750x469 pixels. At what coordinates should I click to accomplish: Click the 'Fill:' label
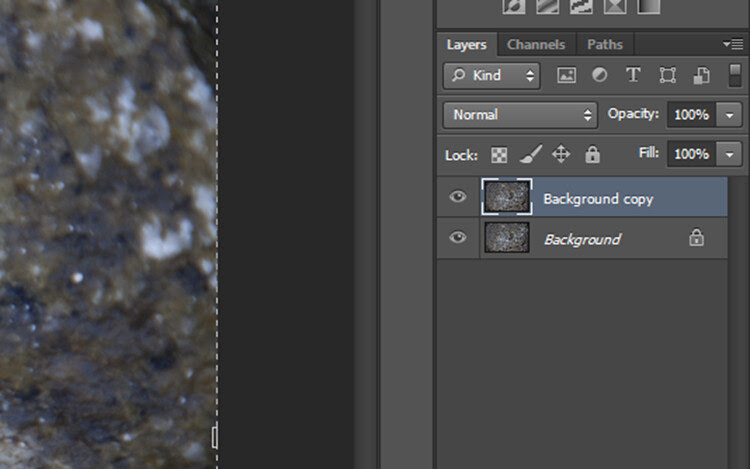(x=649, y=153)
